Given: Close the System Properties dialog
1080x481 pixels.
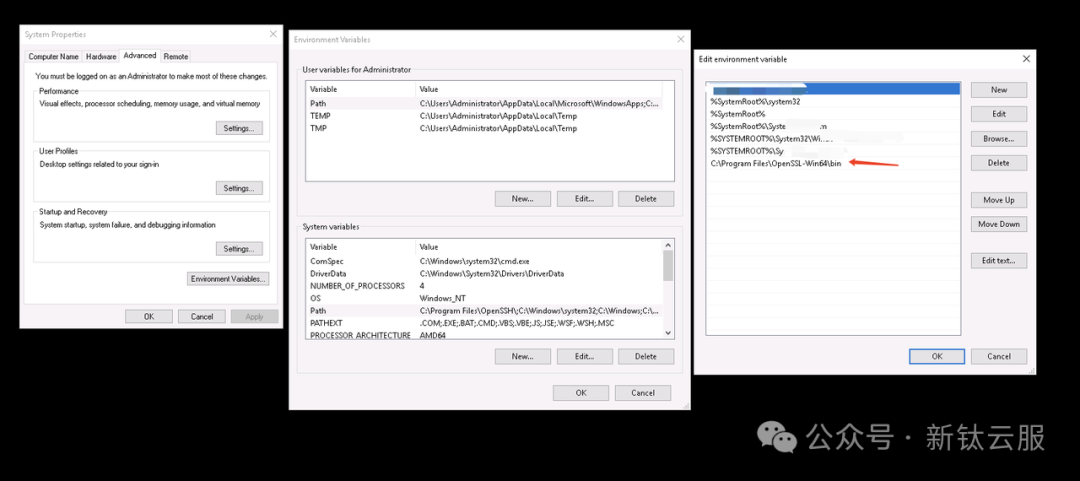Looking at the screenshot, I should point(273,34).
